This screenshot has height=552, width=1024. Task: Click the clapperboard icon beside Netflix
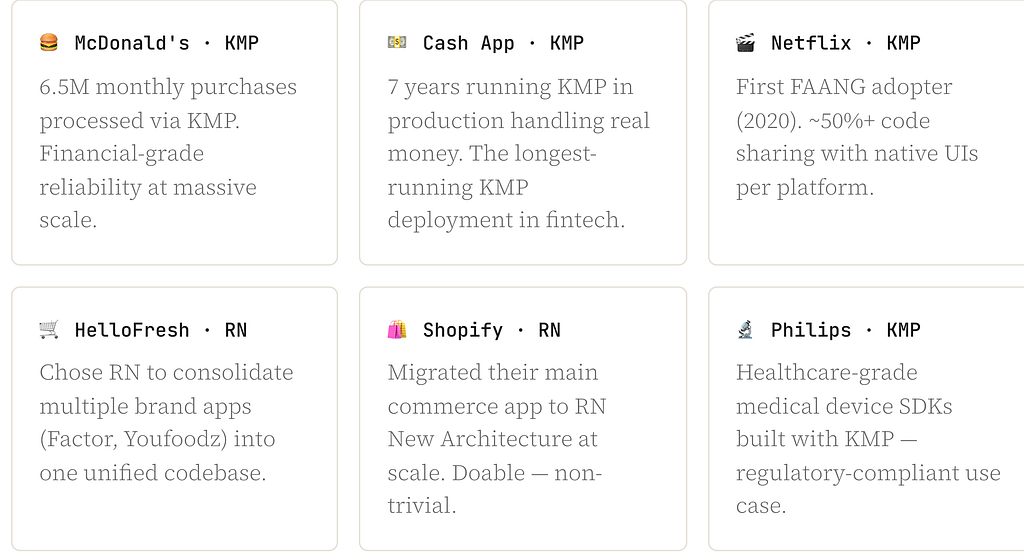point(745,42)
